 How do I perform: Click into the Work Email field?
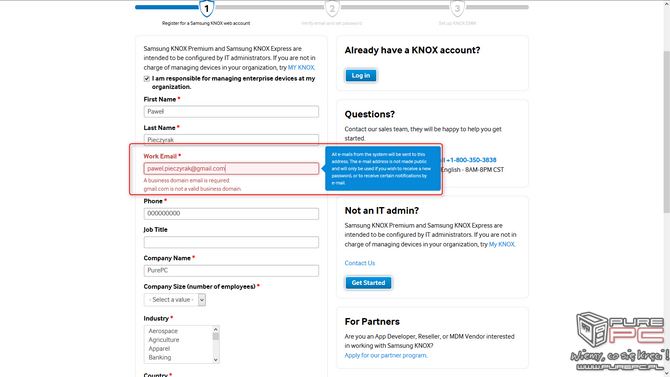[x=231, y=168]
